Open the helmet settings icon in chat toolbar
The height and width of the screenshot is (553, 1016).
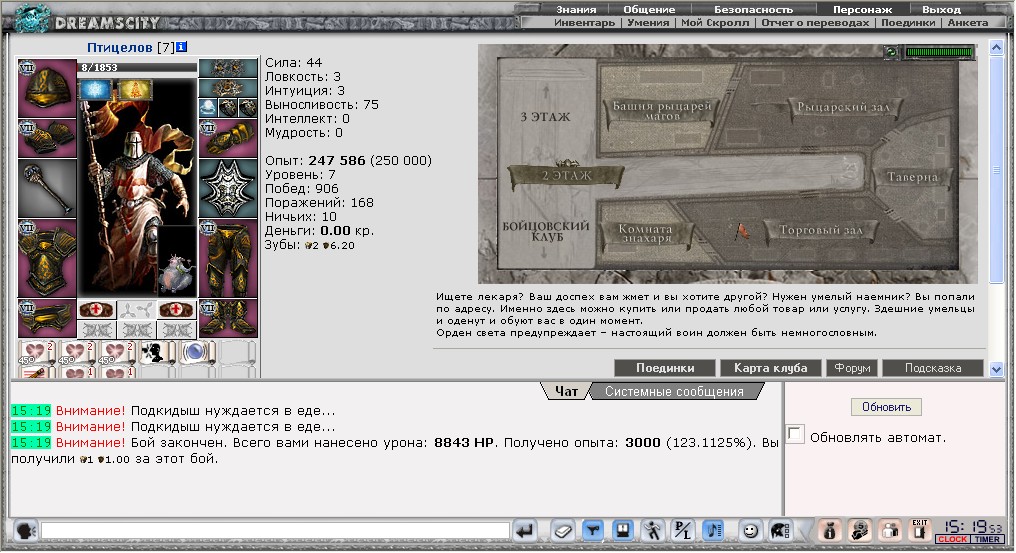click(x=781, y=531)
